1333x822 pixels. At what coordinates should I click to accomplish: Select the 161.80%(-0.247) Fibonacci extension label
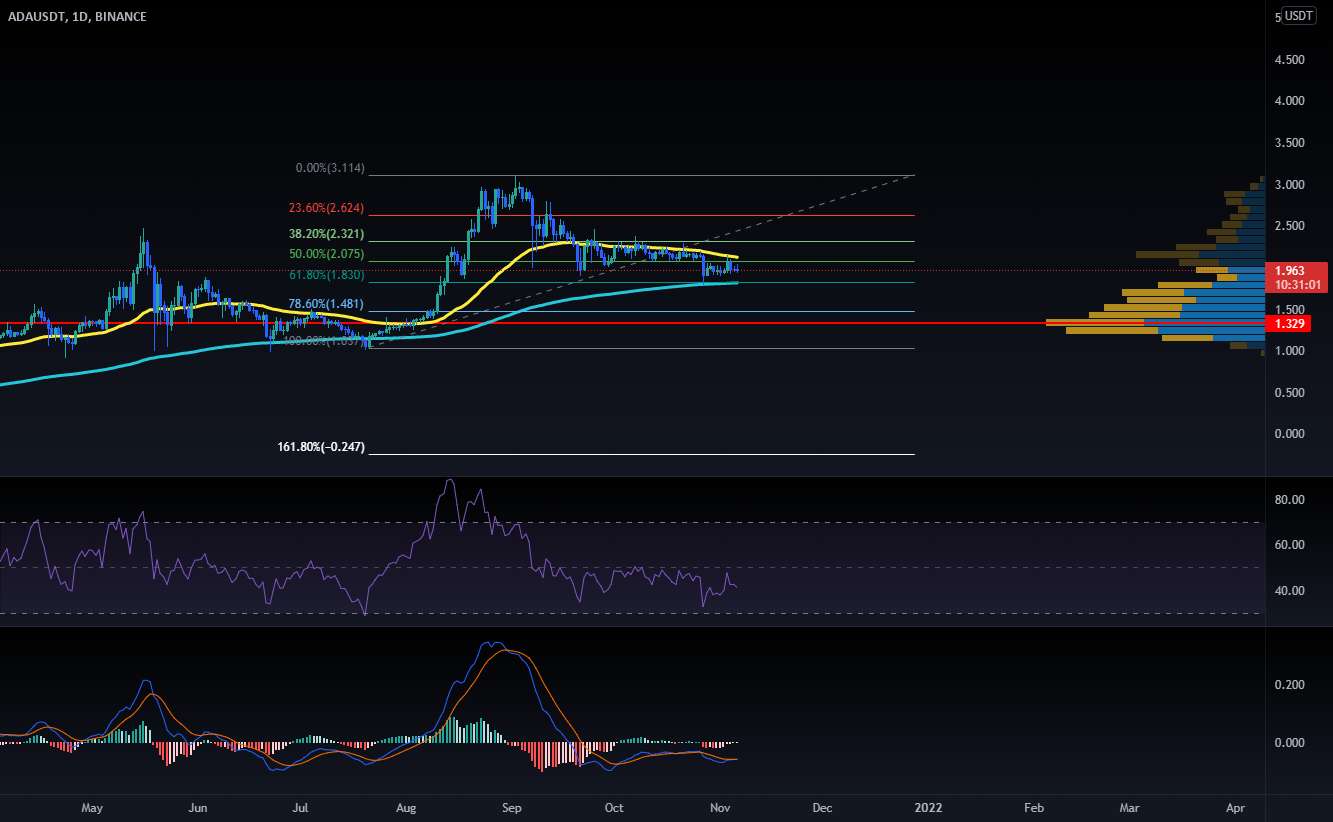[x=321, y=447]
